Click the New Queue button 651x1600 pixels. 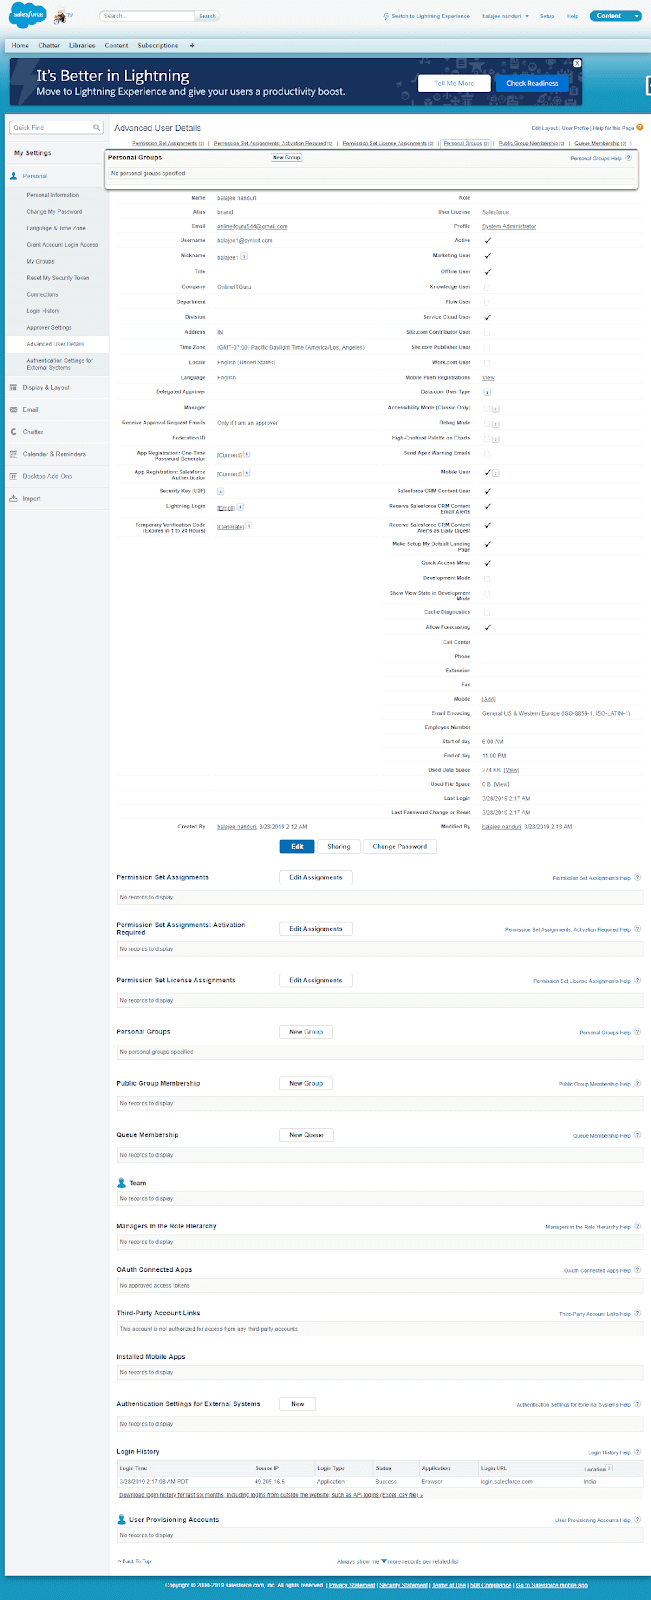[306, 1135]
